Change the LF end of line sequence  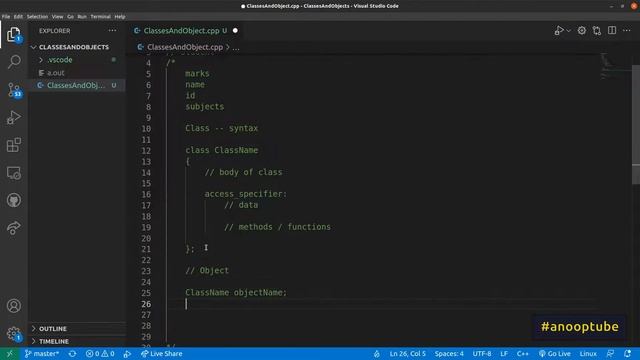[x=504, y=354]
